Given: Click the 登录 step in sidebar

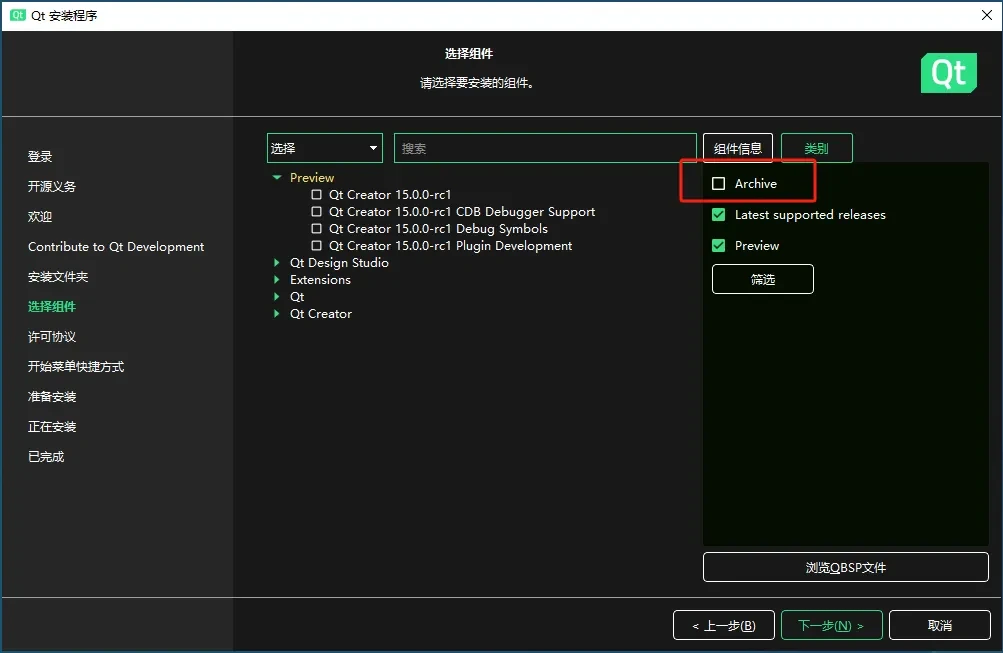Looking at the screenshot, I should (40, 157).
